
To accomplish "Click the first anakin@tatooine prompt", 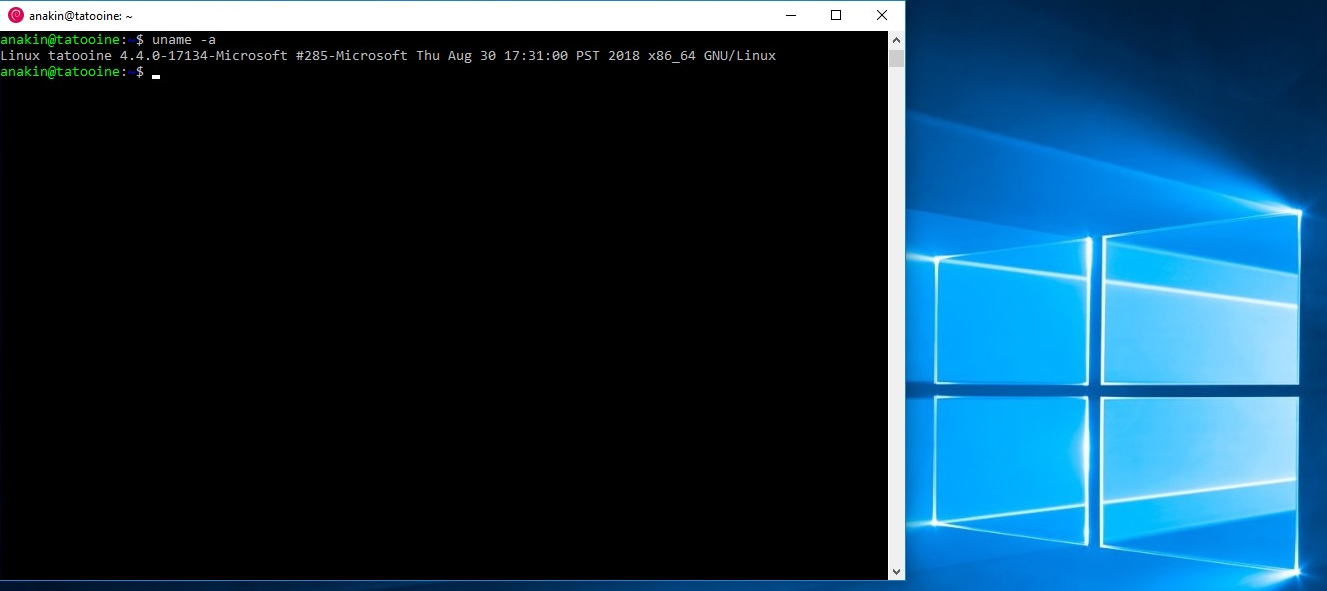I will tap(72, 40).
